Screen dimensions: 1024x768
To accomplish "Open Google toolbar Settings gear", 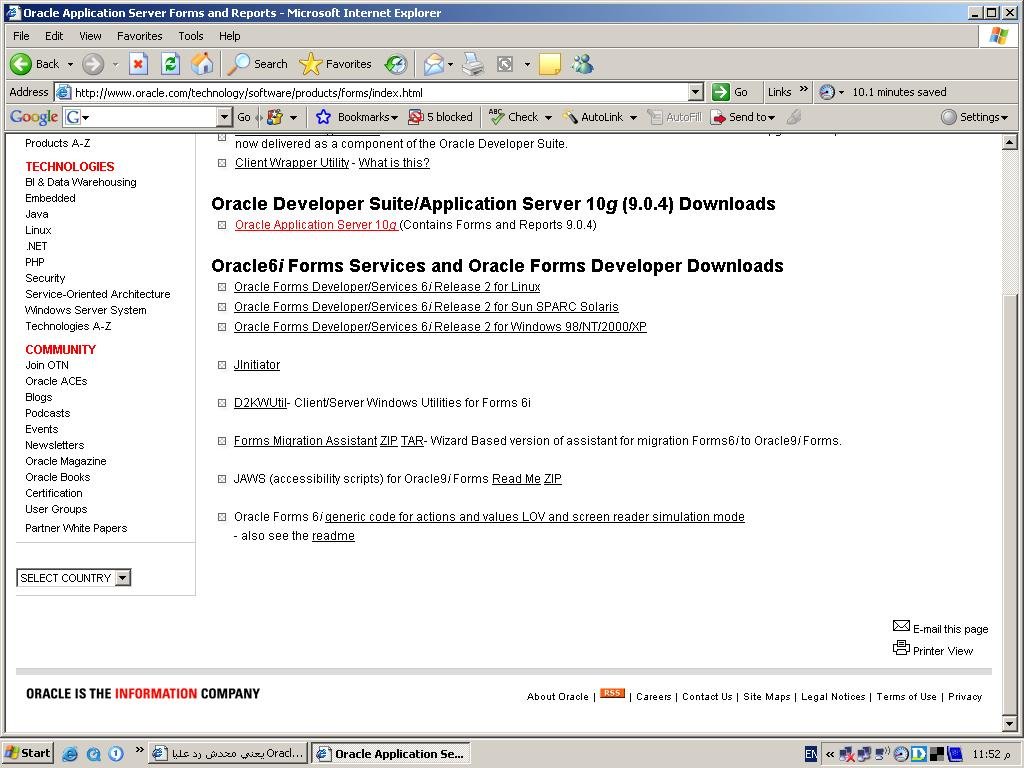I will click(x=948, y=117).
